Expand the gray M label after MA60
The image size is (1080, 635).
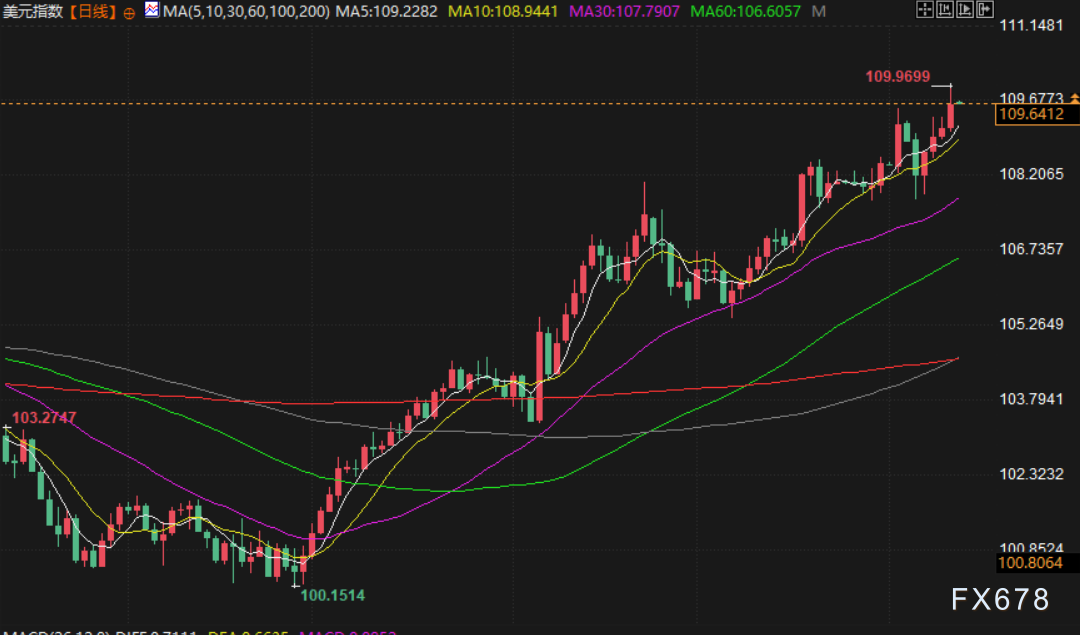[x=819, y=12]
